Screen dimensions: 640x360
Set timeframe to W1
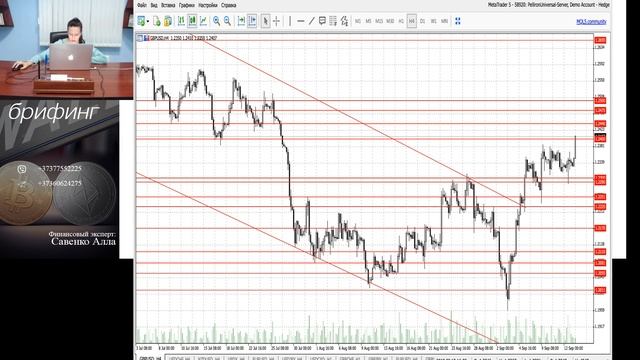click(x=433, y=21)
